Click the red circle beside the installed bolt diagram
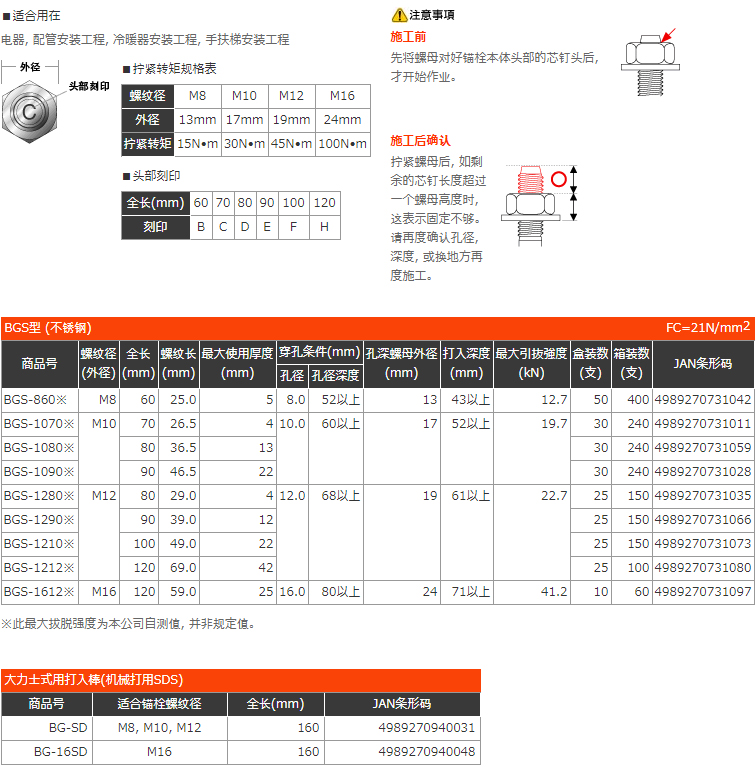The width and height of the screenshot is (756, 778). point(558,181)
